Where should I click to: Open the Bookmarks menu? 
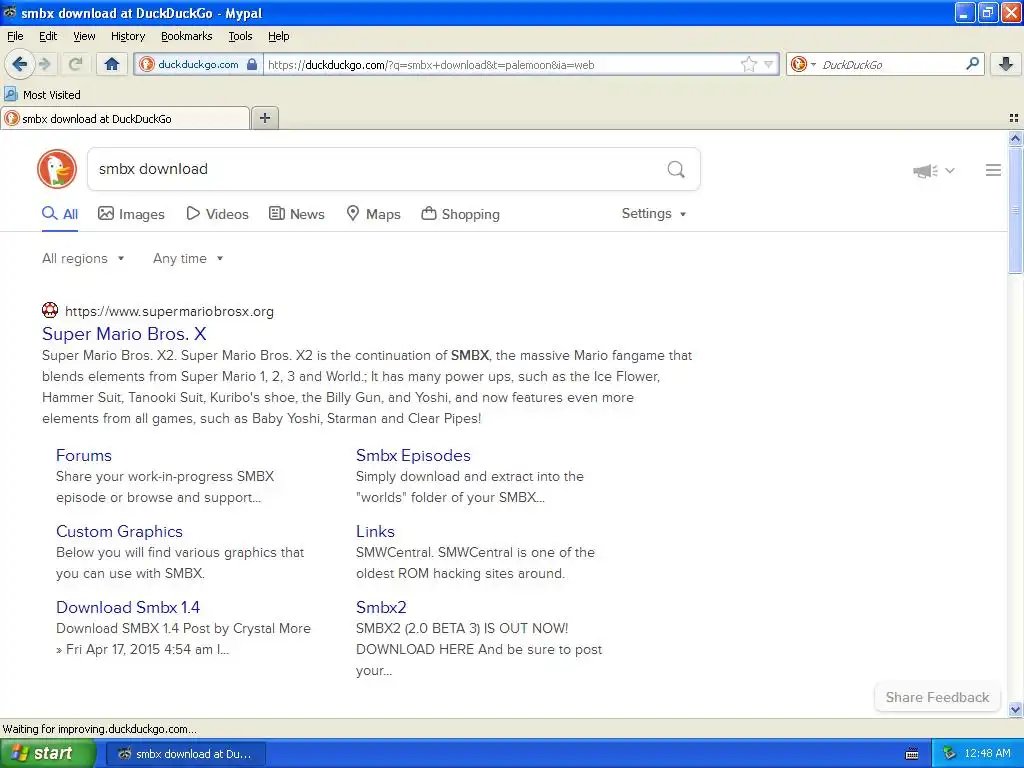[186, 36]
